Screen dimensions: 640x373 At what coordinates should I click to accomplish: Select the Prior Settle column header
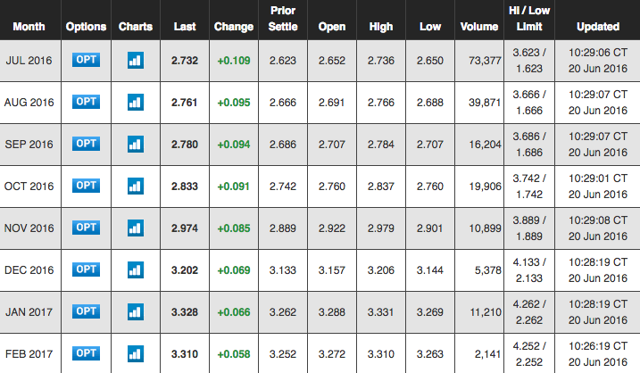click(x=283, y=19)
